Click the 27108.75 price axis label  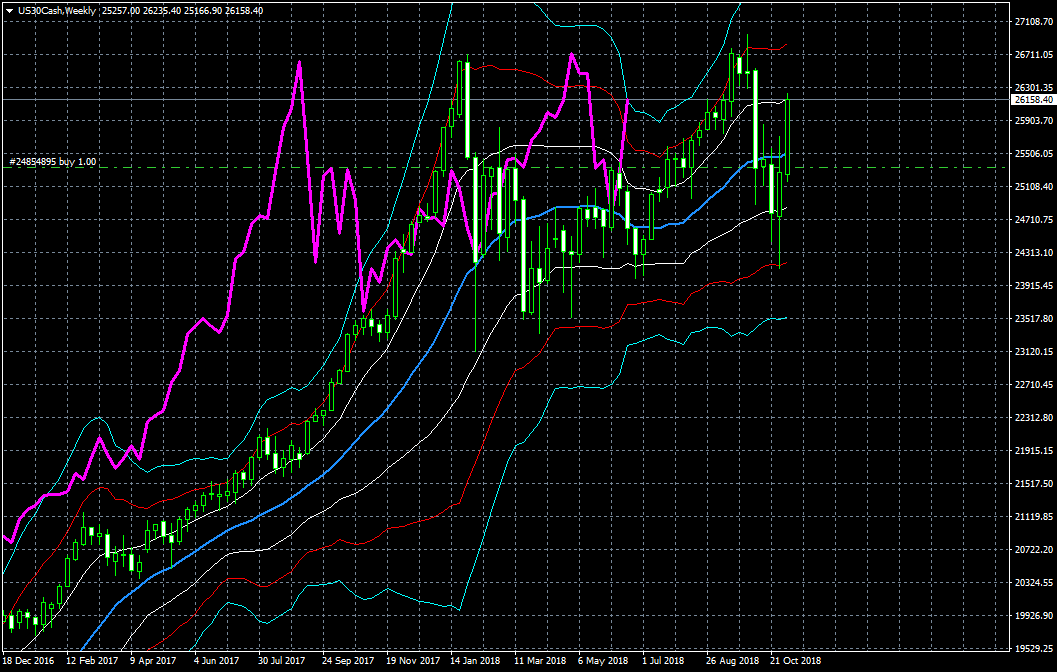click(x=1034, y=21)
